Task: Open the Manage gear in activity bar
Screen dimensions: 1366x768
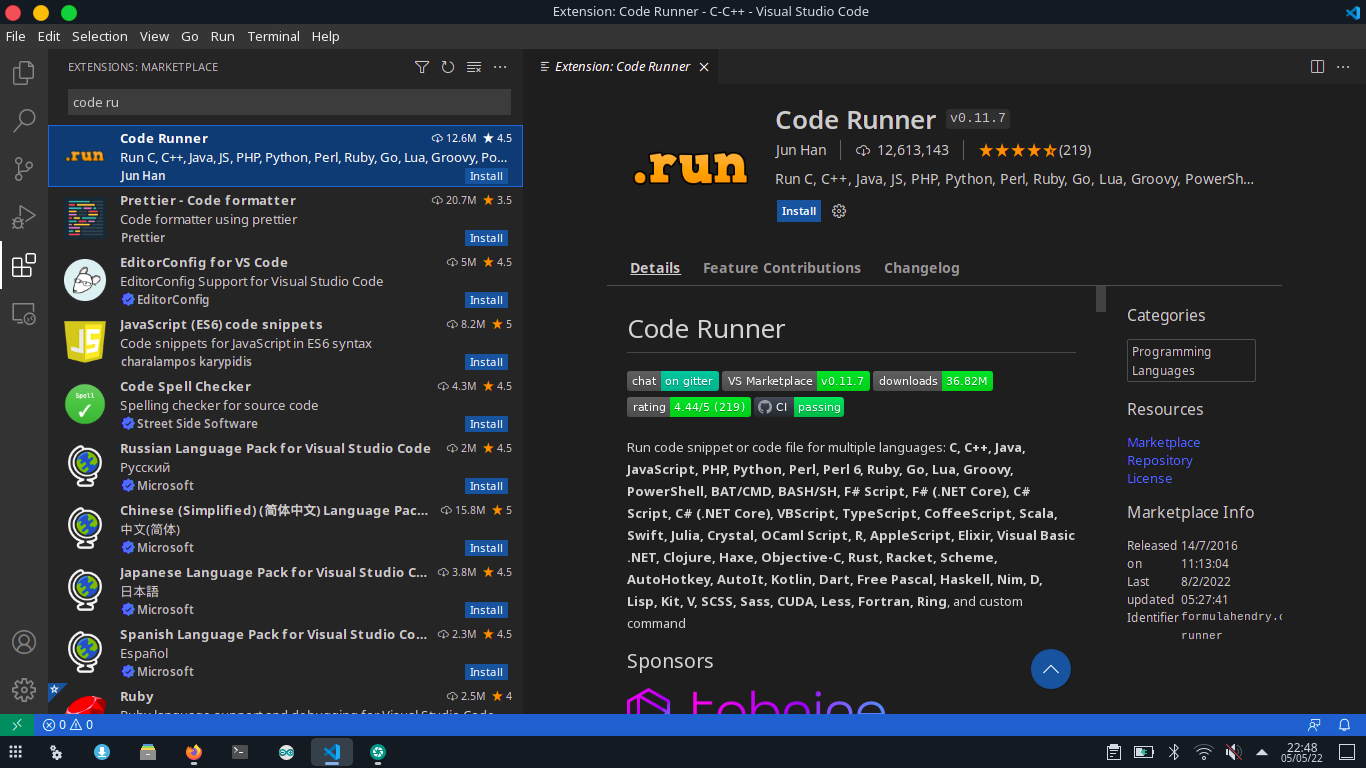Action: 24,690
